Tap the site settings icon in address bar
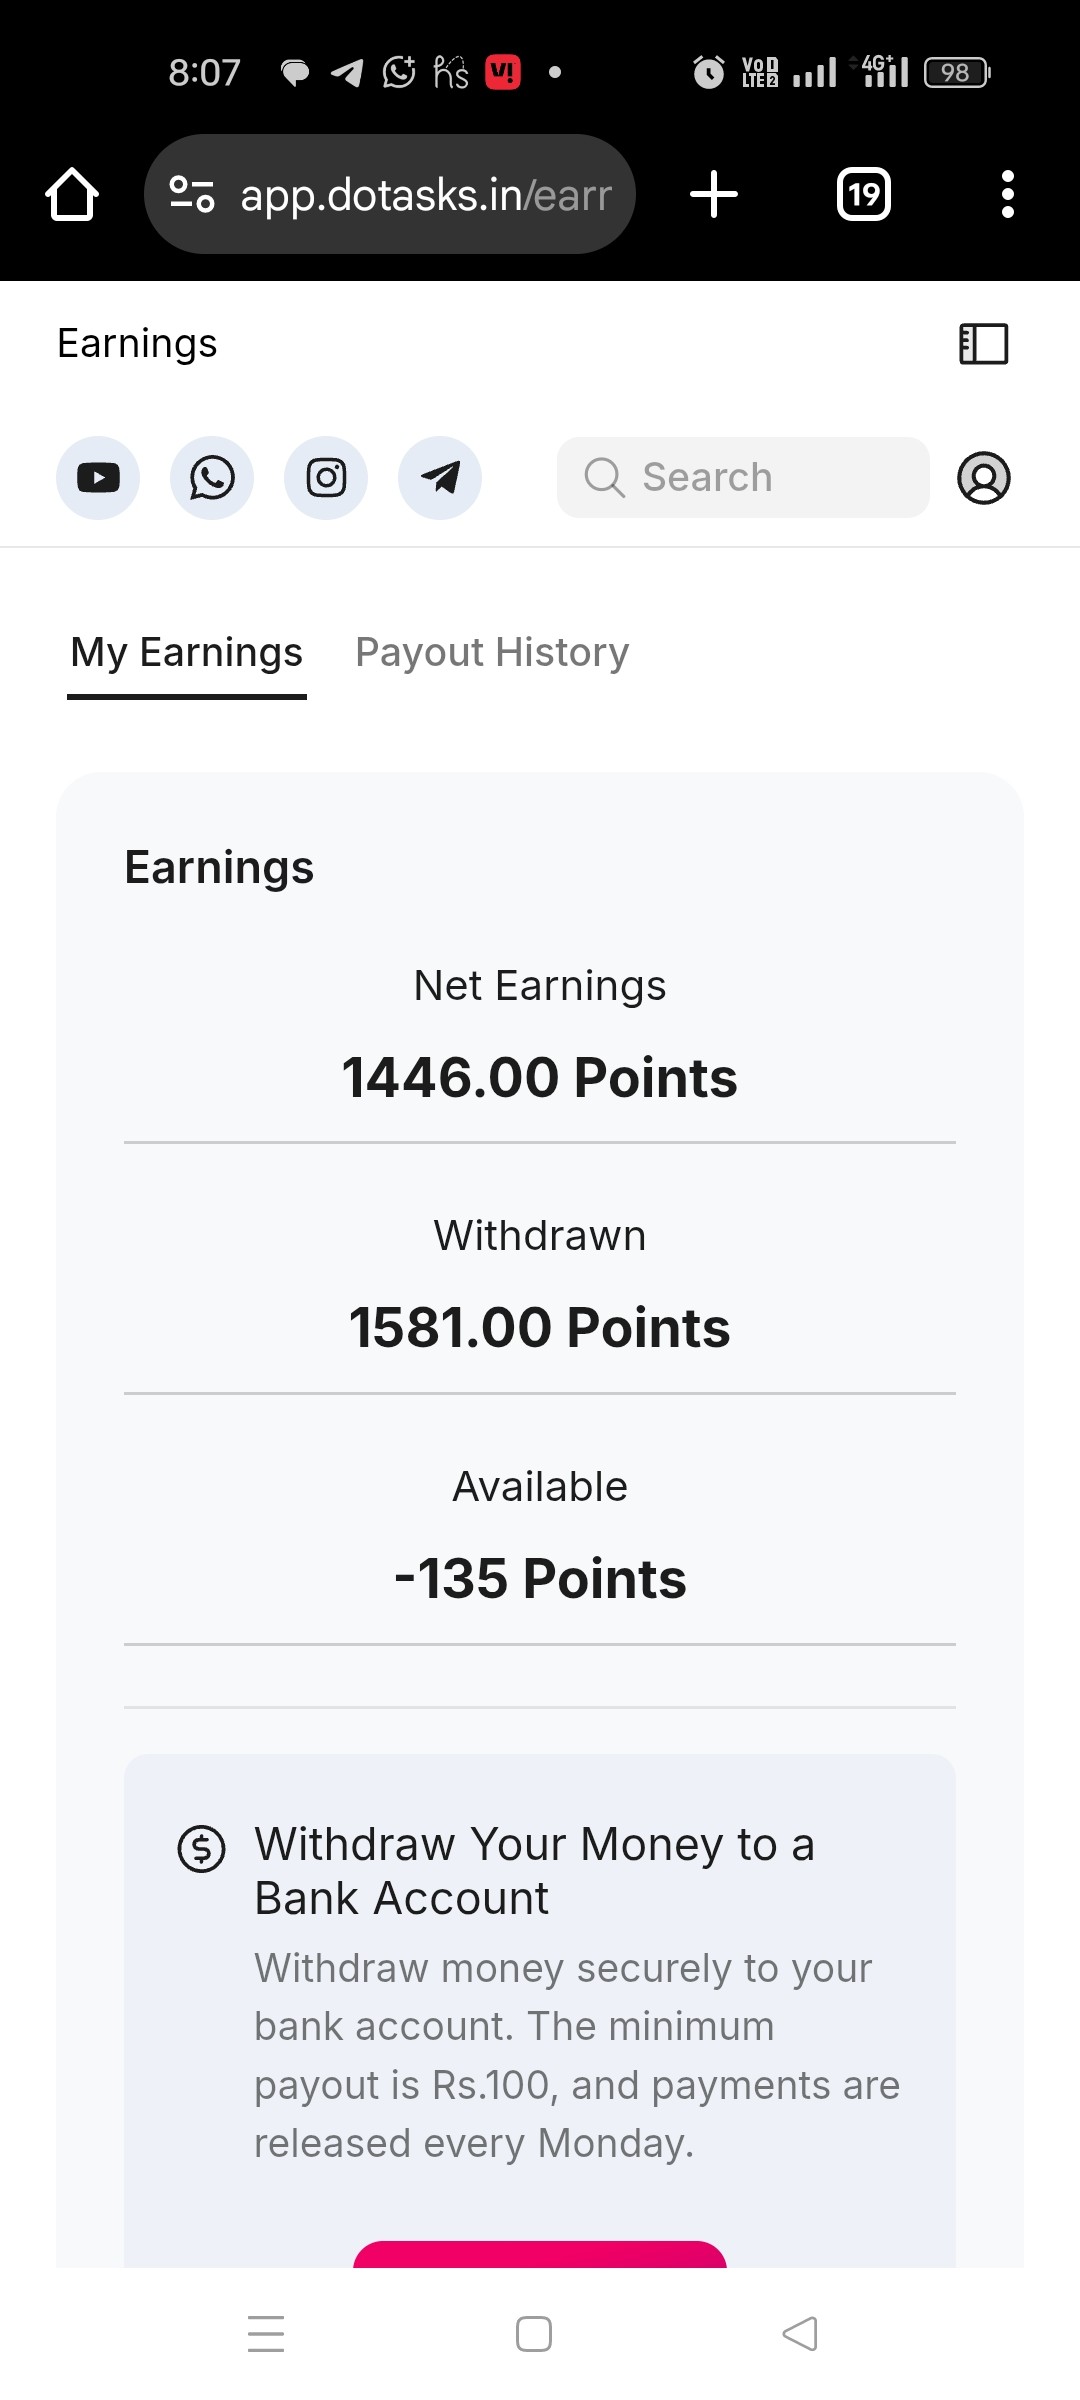The width and height of the screenshot is (1080, 2400). pos(192,194)
